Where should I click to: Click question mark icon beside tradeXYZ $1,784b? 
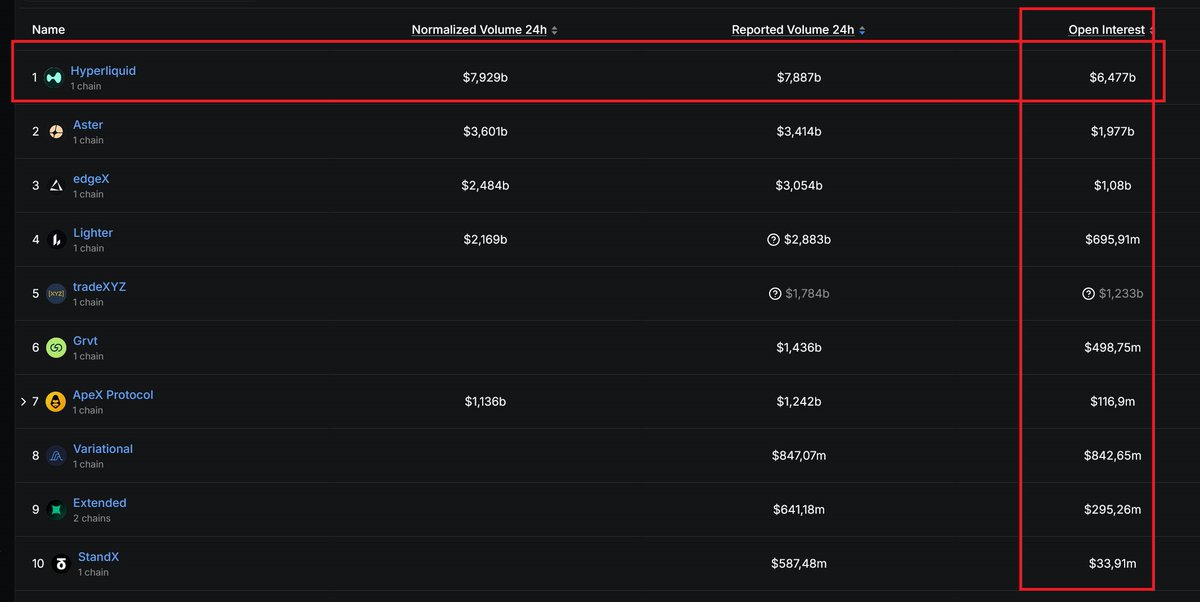(774, 294)
